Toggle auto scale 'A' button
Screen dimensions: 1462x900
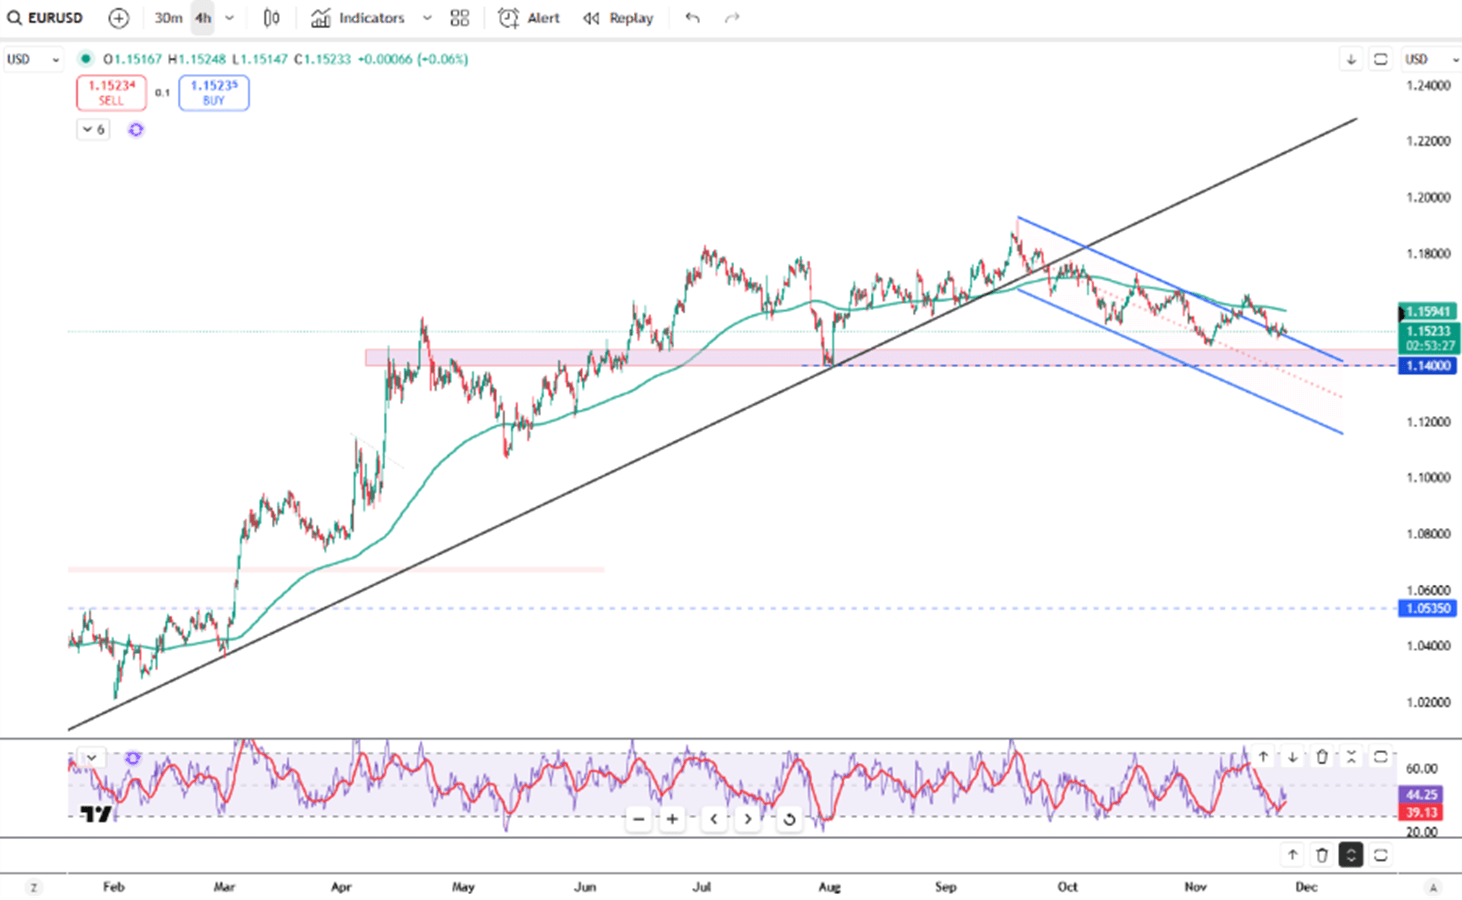[x=1432, y=887]
